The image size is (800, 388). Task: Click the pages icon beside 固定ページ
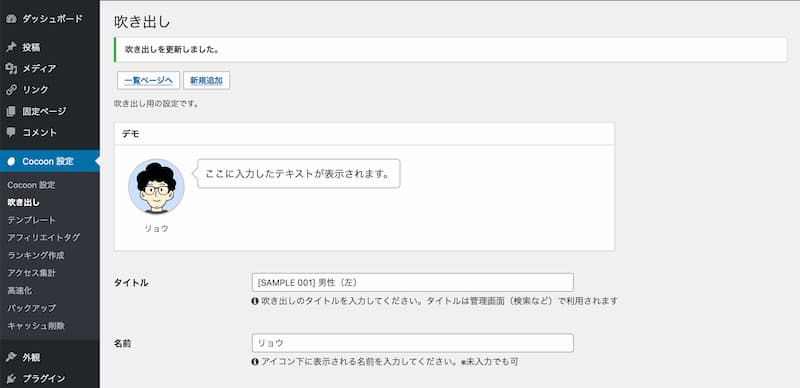[x=11, y=111]
